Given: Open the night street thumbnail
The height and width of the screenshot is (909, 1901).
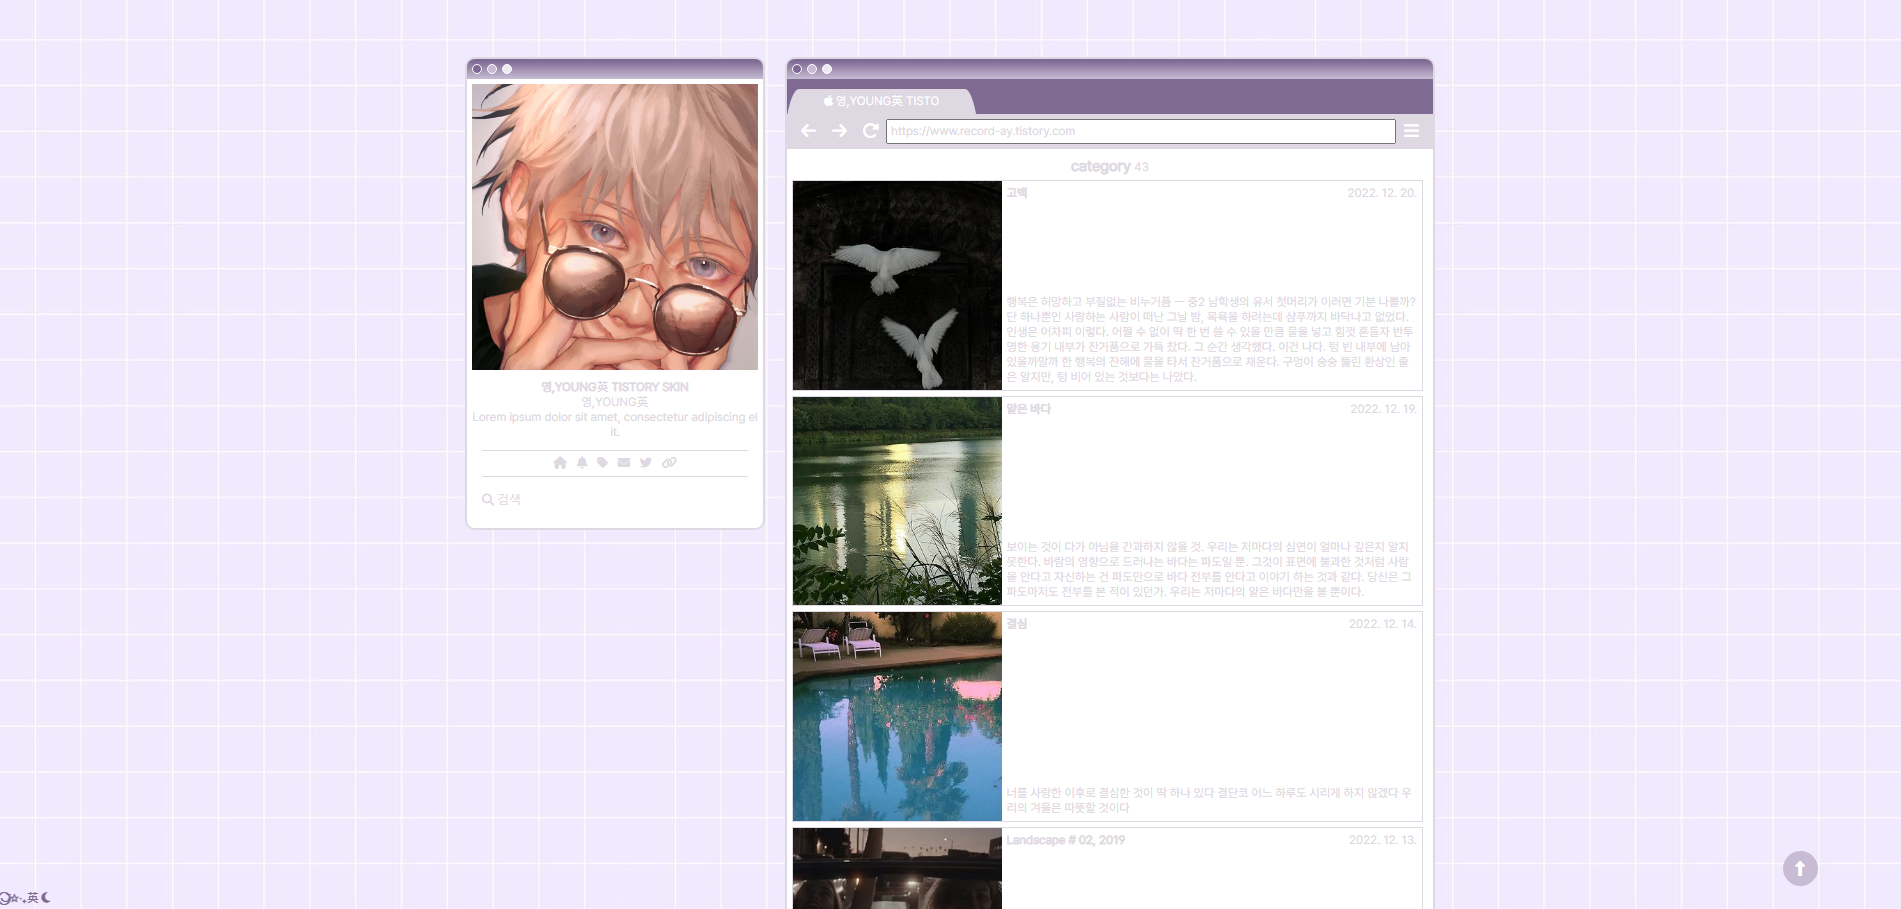Looking at the screenshot, I should coord(897,868).
